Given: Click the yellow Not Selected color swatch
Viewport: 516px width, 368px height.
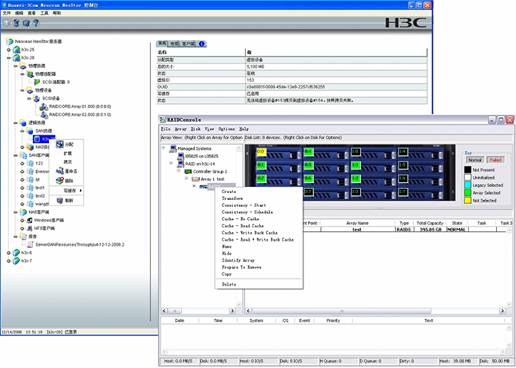Looking at the screenshot, I should [468, 200].
